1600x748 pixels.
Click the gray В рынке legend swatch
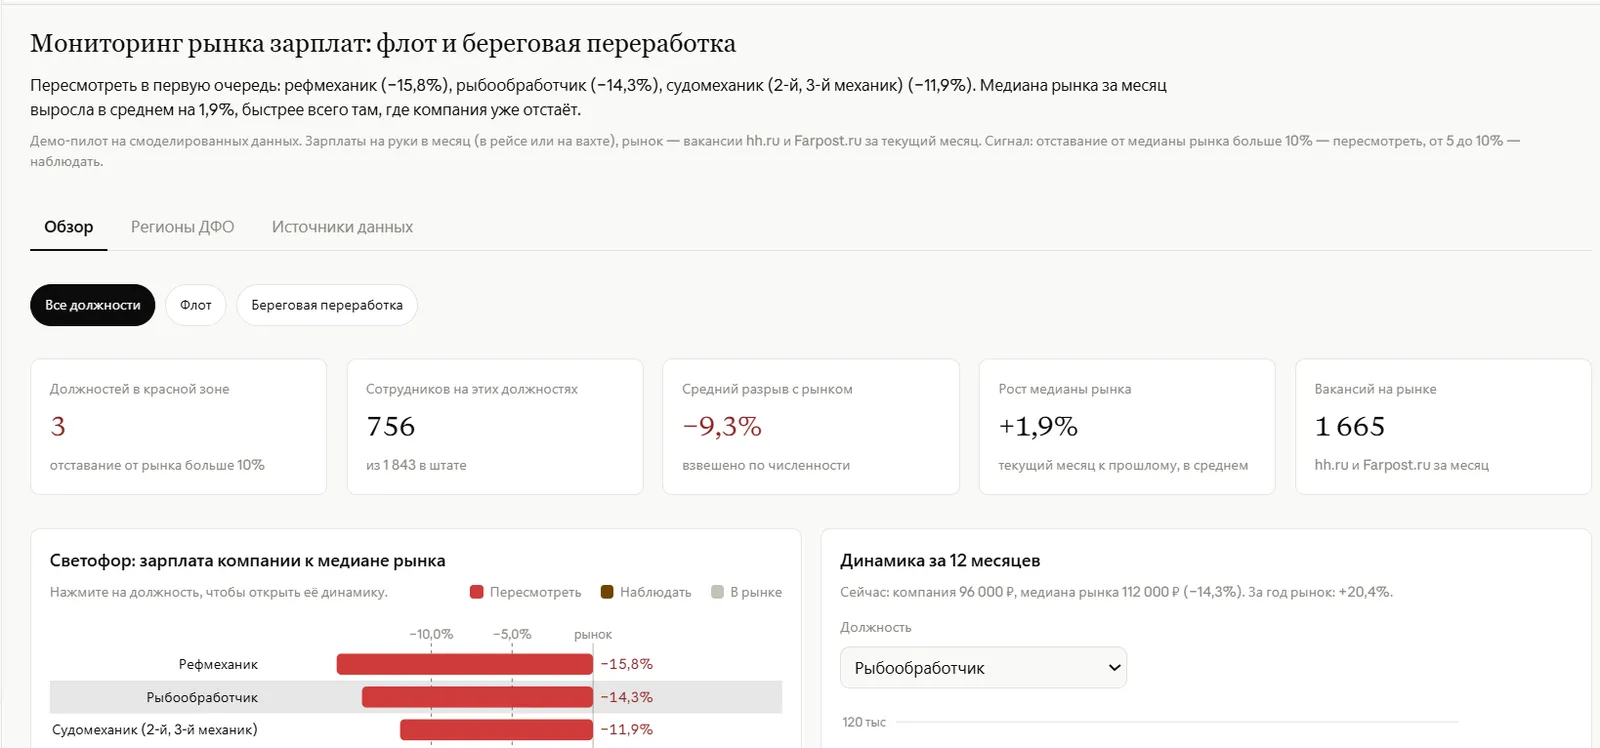(717, 592)
